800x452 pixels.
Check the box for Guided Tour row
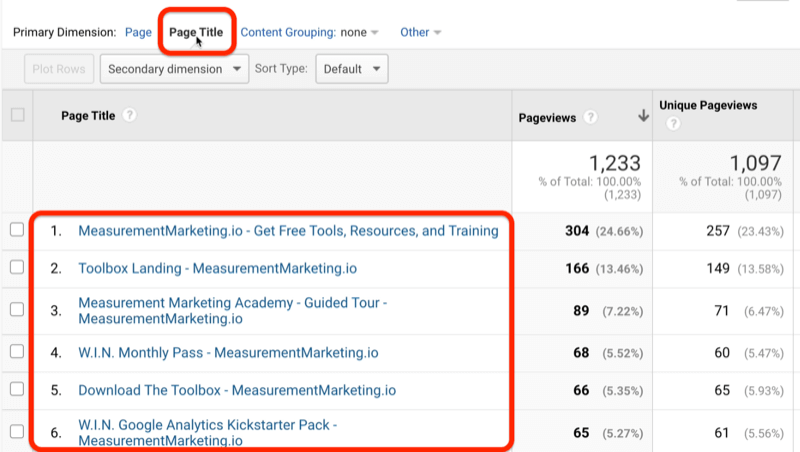pos(17,309)
